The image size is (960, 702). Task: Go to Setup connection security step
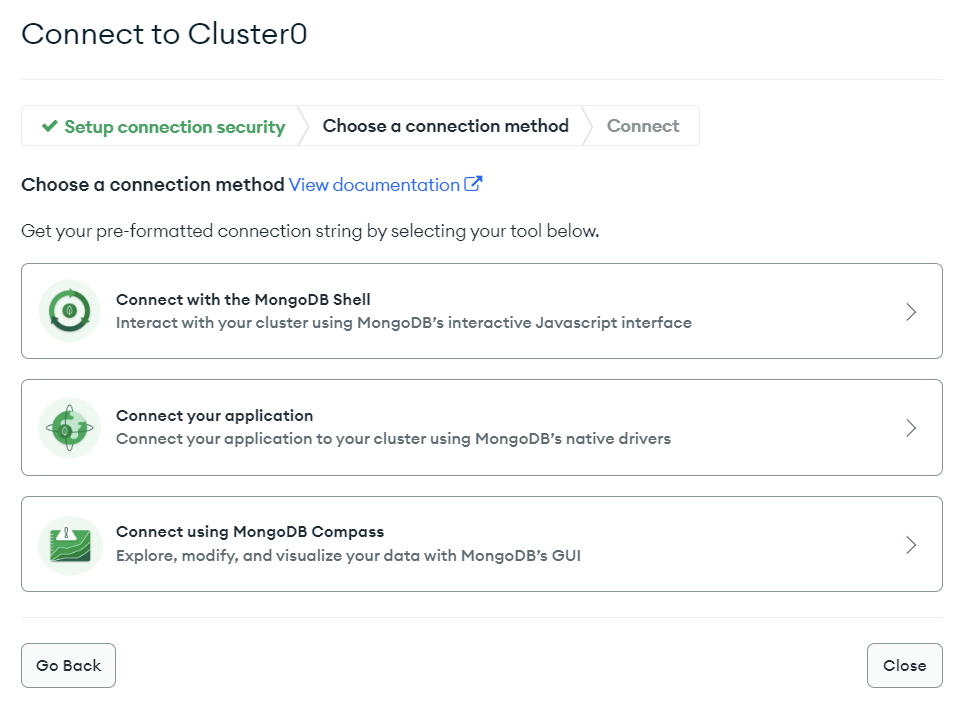tap(163, 126)
